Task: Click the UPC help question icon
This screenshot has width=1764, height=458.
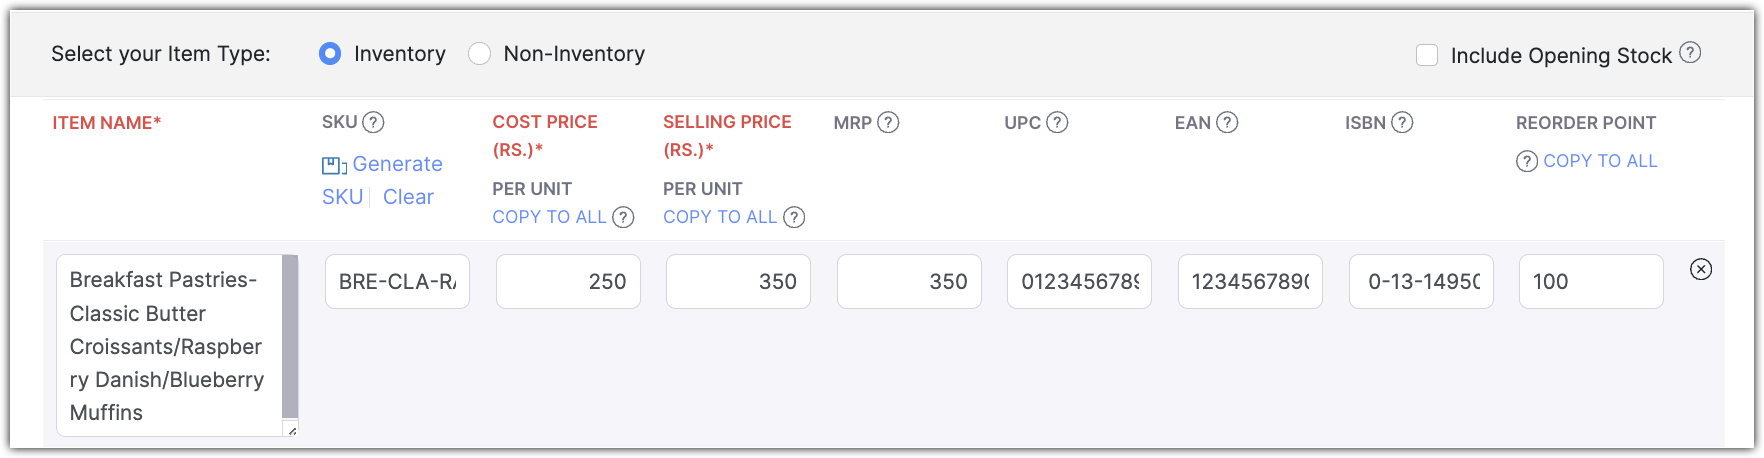Action: tap(1057, 123)
